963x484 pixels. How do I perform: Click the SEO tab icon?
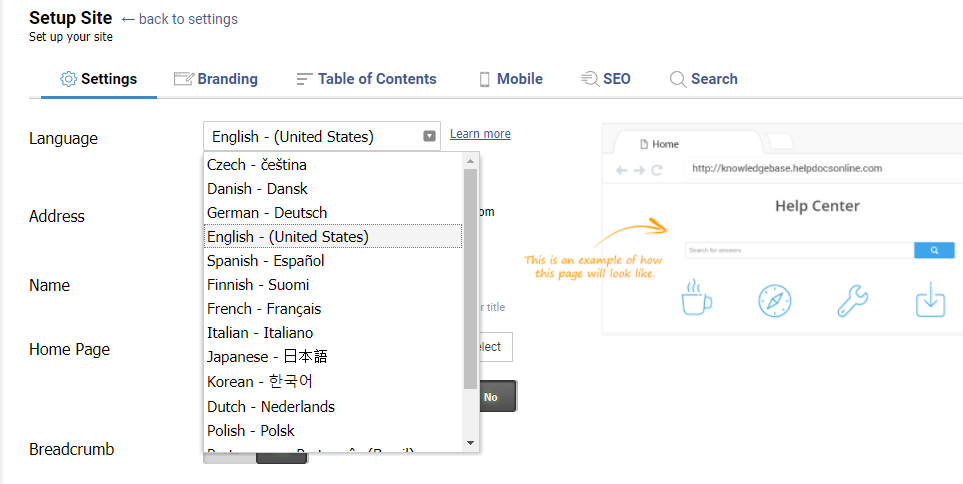click(590, 79)
